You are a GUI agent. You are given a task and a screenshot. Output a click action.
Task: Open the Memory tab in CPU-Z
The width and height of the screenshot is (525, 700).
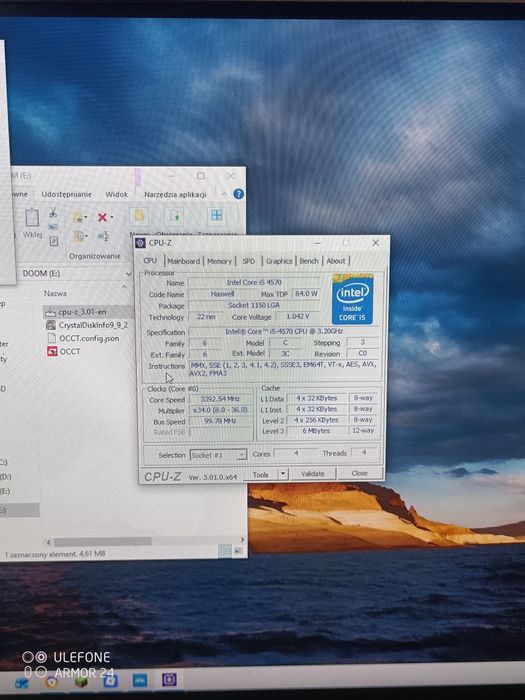pos(219,261)
